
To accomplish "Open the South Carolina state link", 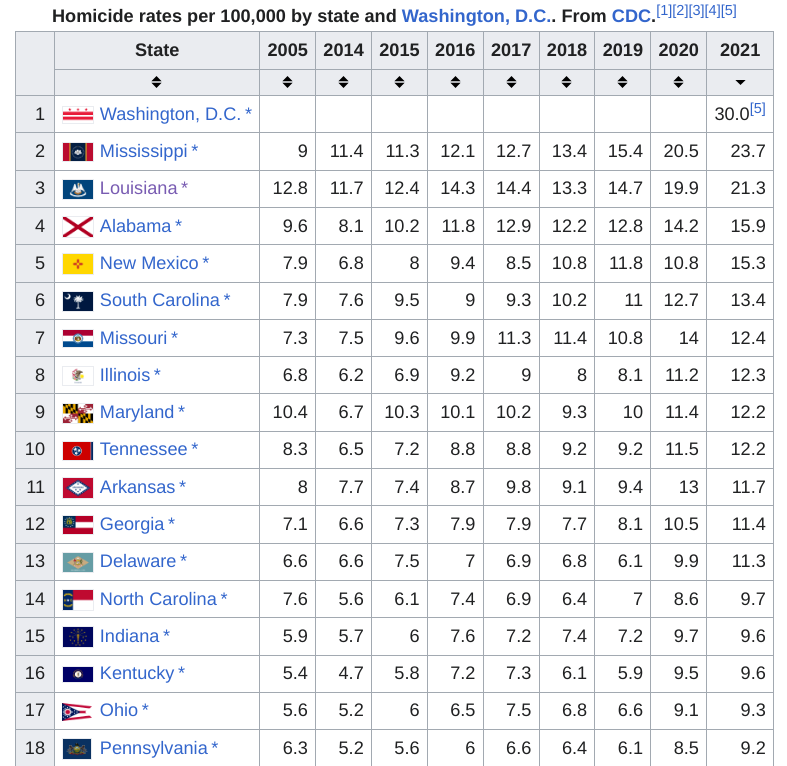I will pos(160,300).
